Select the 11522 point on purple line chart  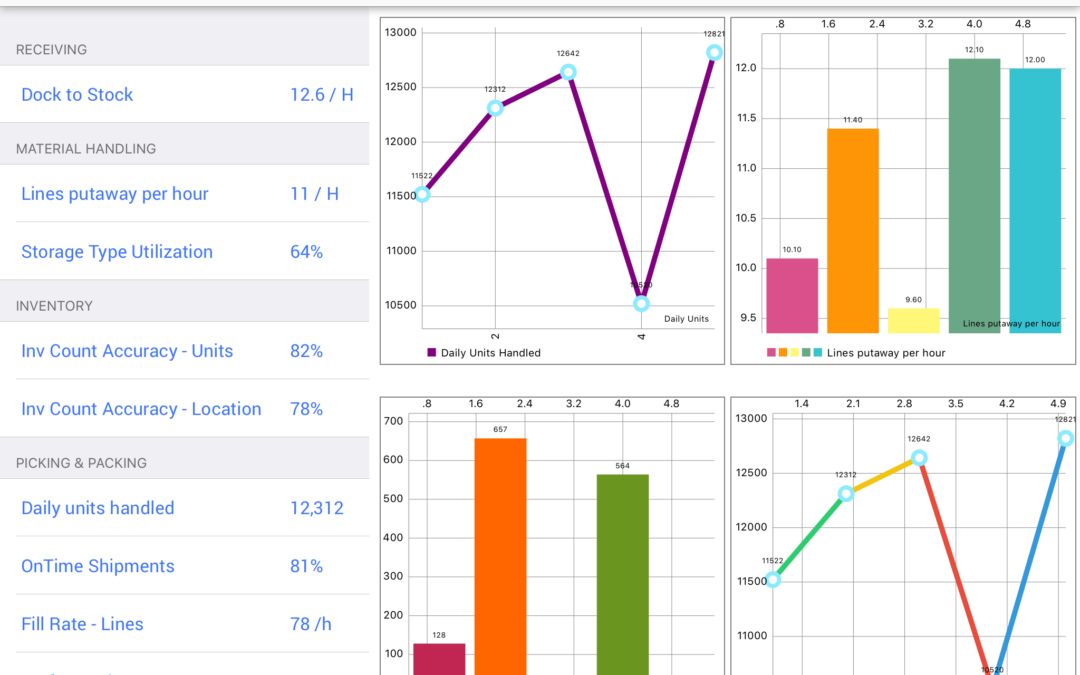pyautogui.click(x=422, y=194)
